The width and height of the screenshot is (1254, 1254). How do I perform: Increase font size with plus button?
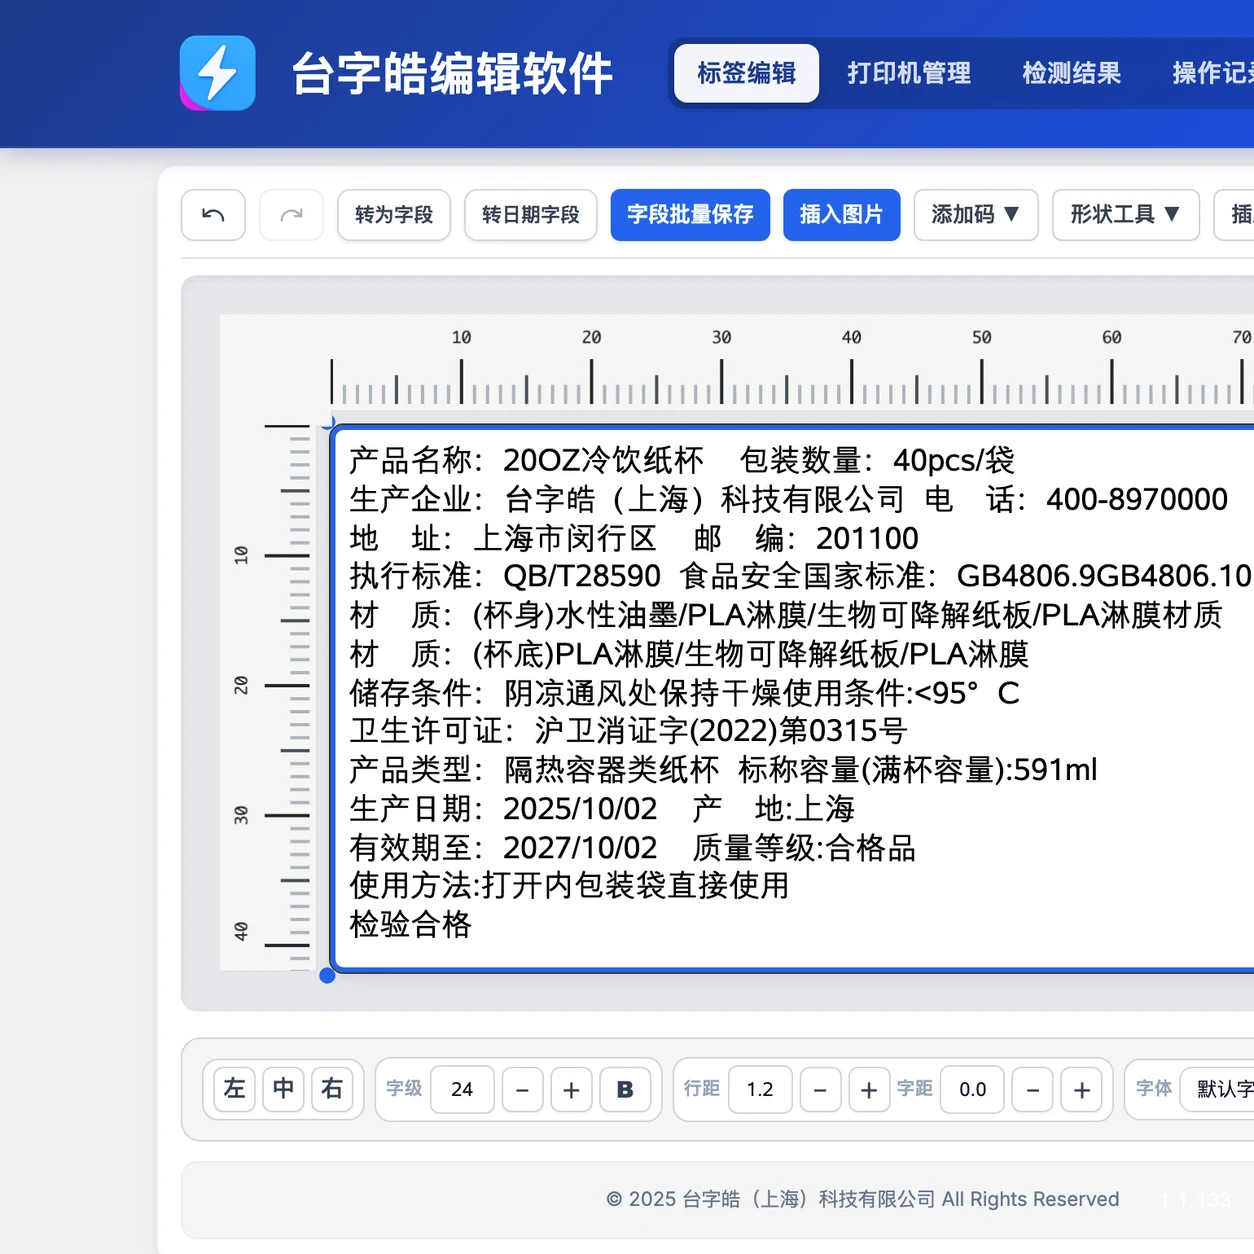point(571,1089)
